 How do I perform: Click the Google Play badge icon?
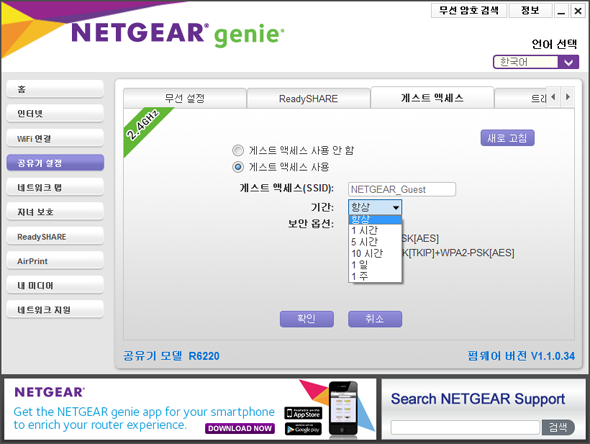click(303, 429)
